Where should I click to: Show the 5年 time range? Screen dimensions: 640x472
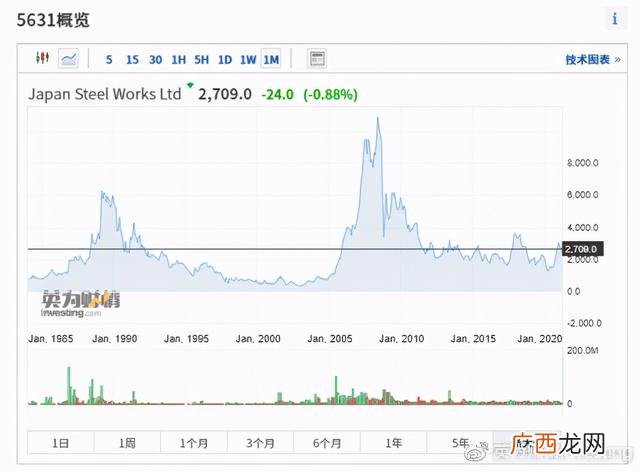(x=460, y=443)
